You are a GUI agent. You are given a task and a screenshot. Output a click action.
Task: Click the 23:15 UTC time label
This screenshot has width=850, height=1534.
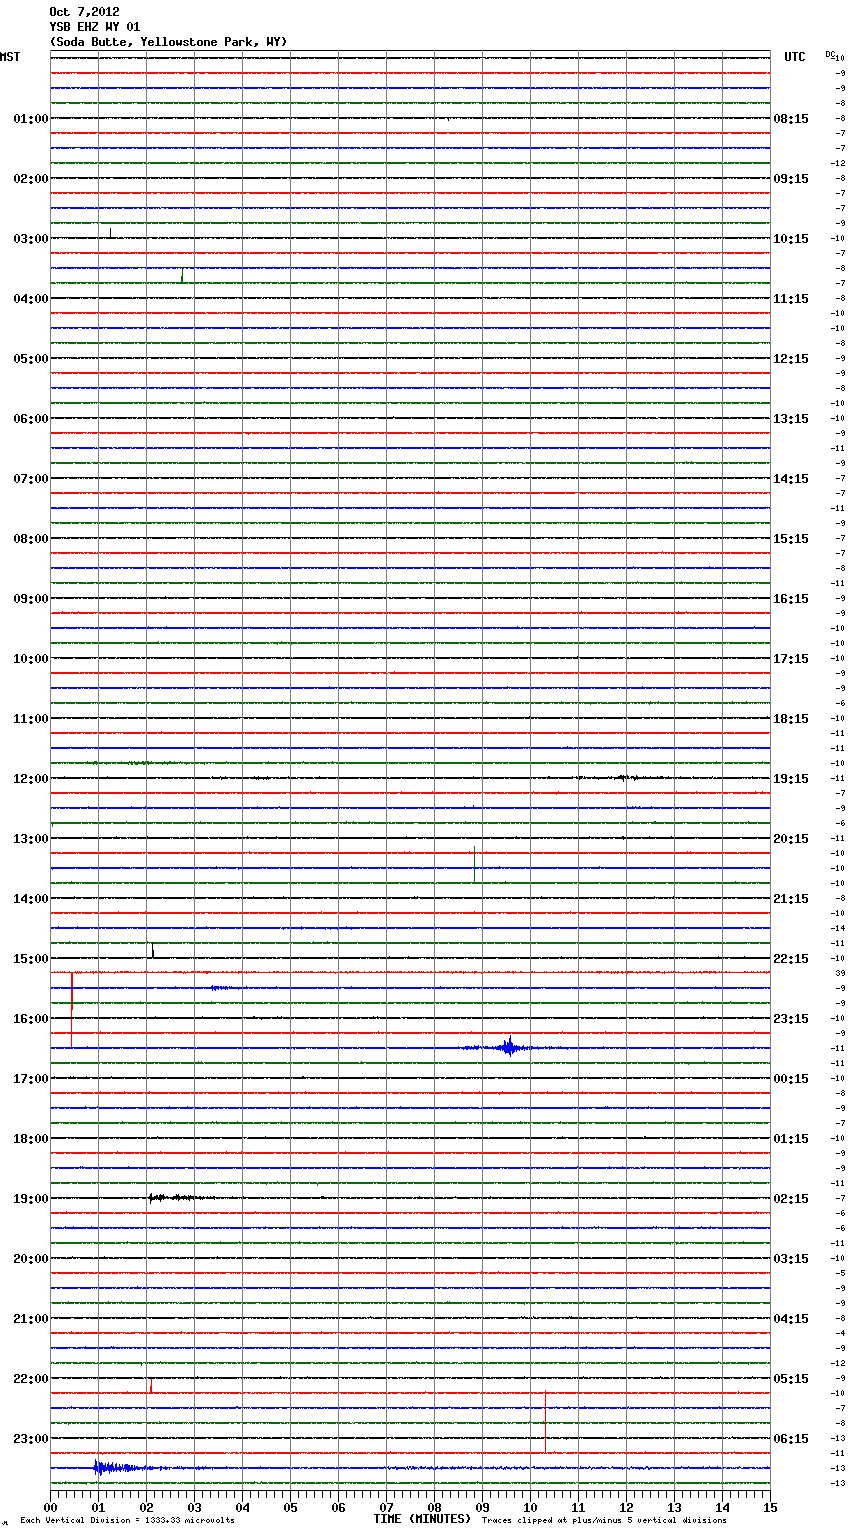pyautogui.click(x=791, y=1018)
